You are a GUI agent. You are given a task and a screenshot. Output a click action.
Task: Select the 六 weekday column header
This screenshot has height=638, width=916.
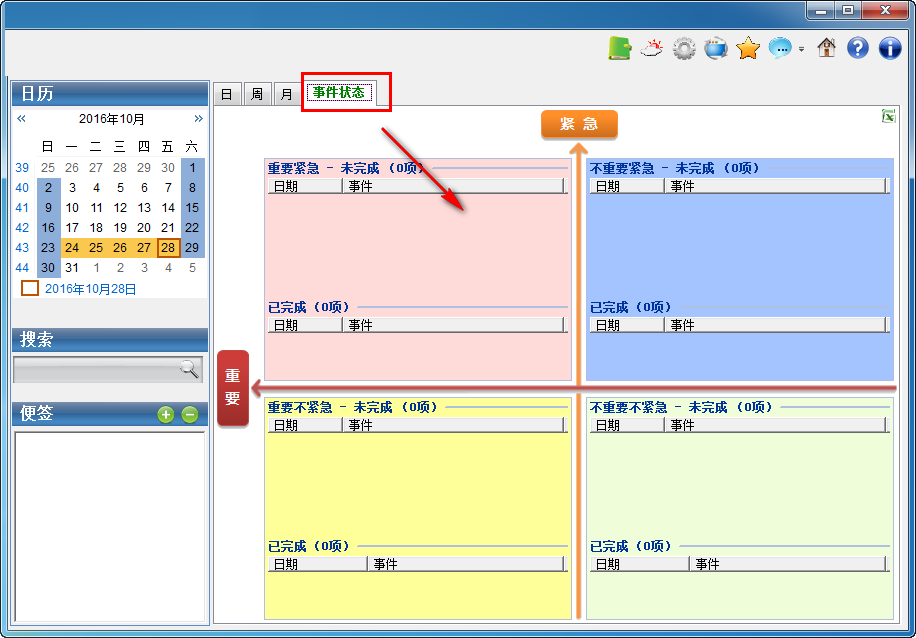(192, 146)
